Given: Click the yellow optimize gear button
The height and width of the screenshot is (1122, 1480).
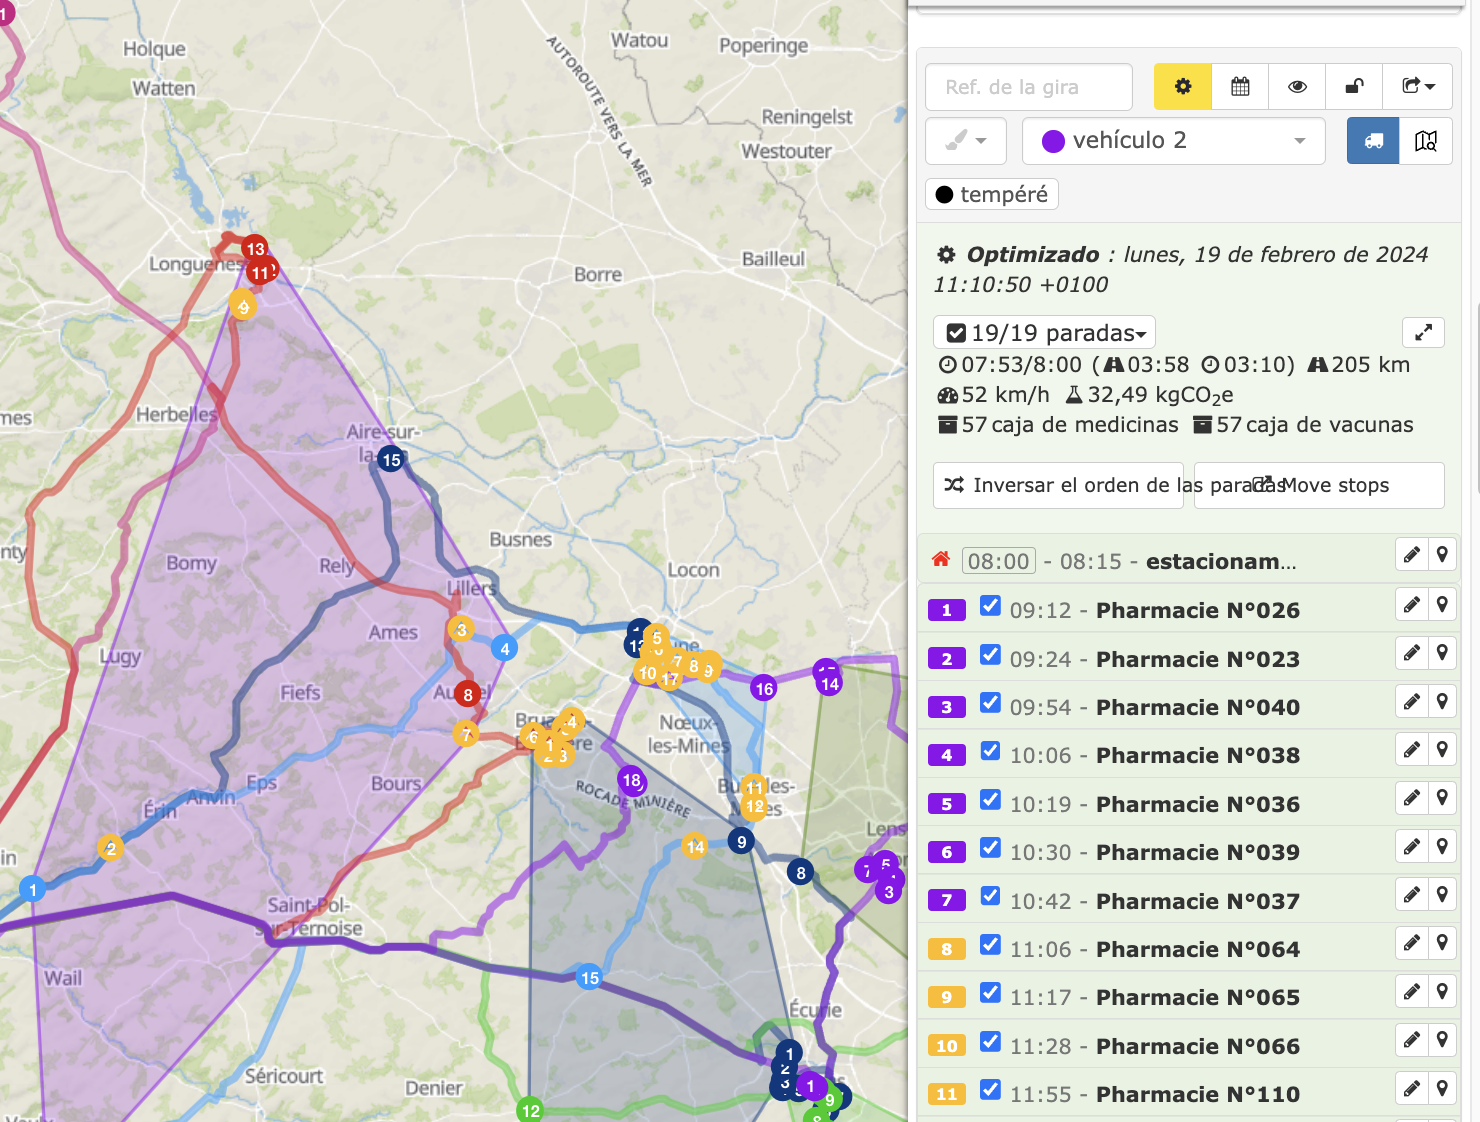Looking at the screenshot, I should [1182, 87].
